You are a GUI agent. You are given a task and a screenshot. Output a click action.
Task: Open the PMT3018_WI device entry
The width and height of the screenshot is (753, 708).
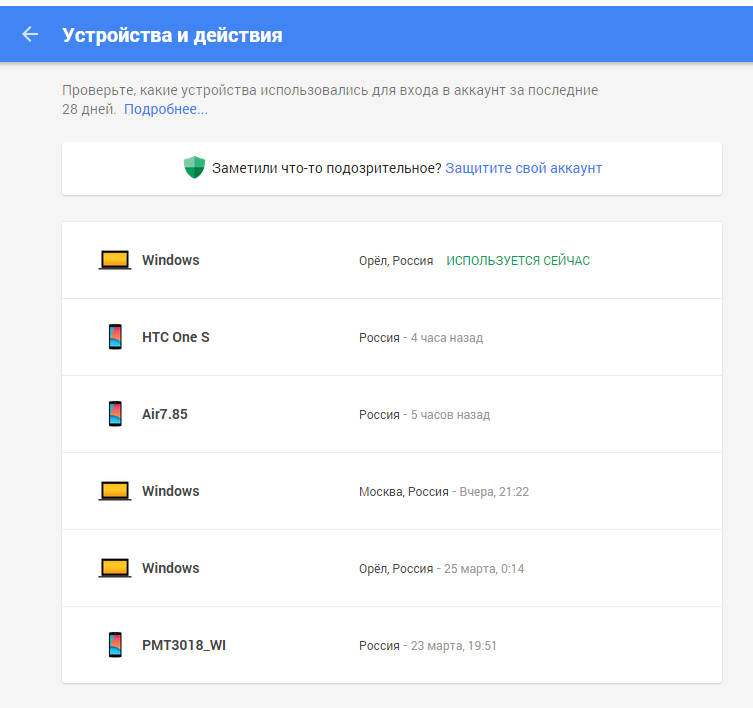(x=184, y=645)
